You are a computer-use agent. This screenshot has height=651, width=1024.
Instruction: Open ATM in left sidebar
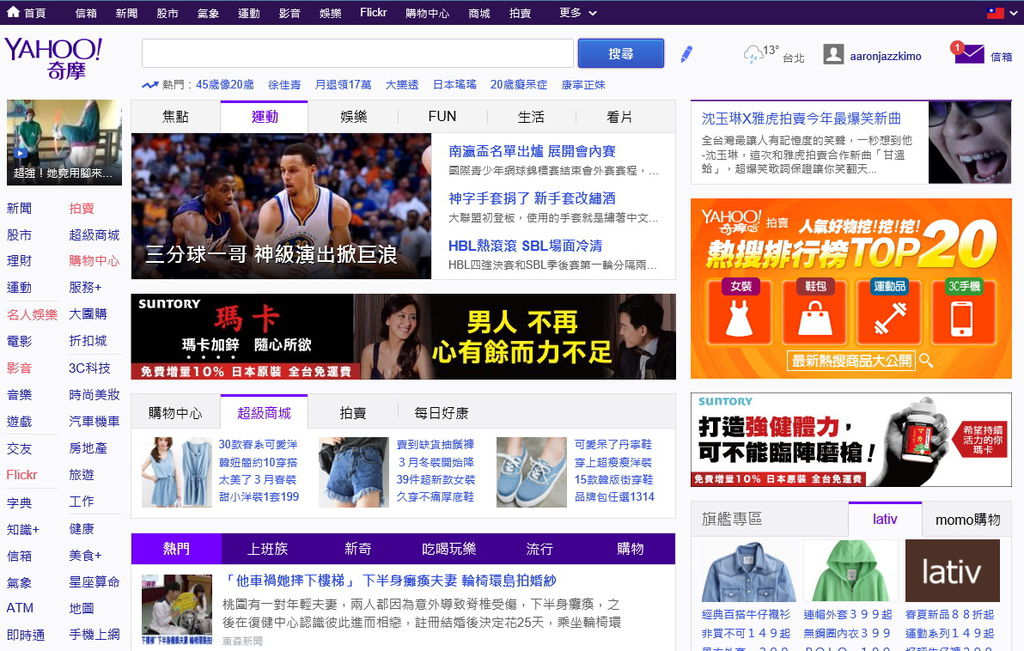[x=20, y=608]
